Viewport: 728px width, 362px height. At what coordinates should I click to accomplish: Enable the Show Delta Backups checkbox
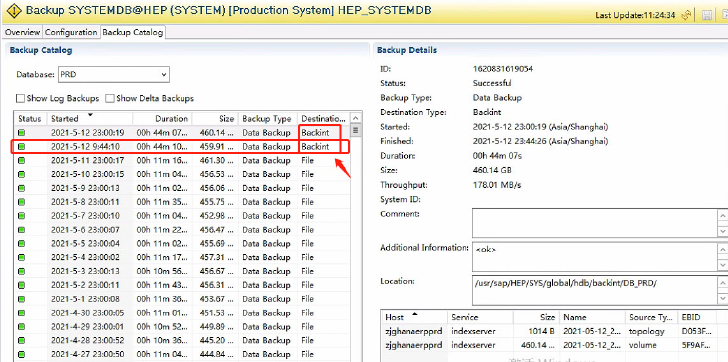[110, 98]
